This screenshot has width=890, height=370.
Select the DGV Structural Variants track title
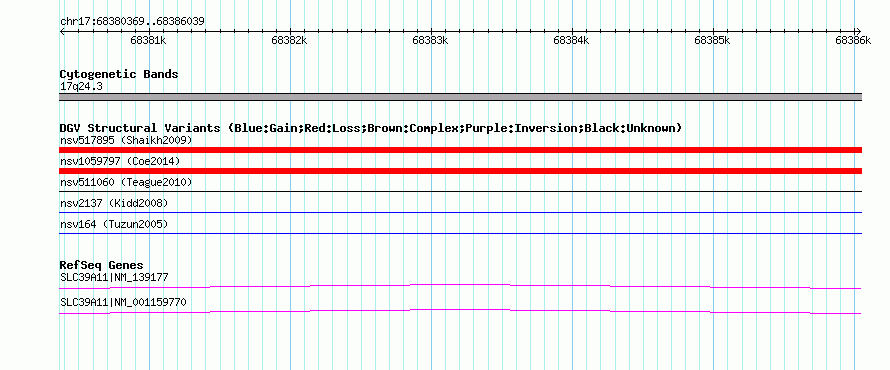click(371, 128)
